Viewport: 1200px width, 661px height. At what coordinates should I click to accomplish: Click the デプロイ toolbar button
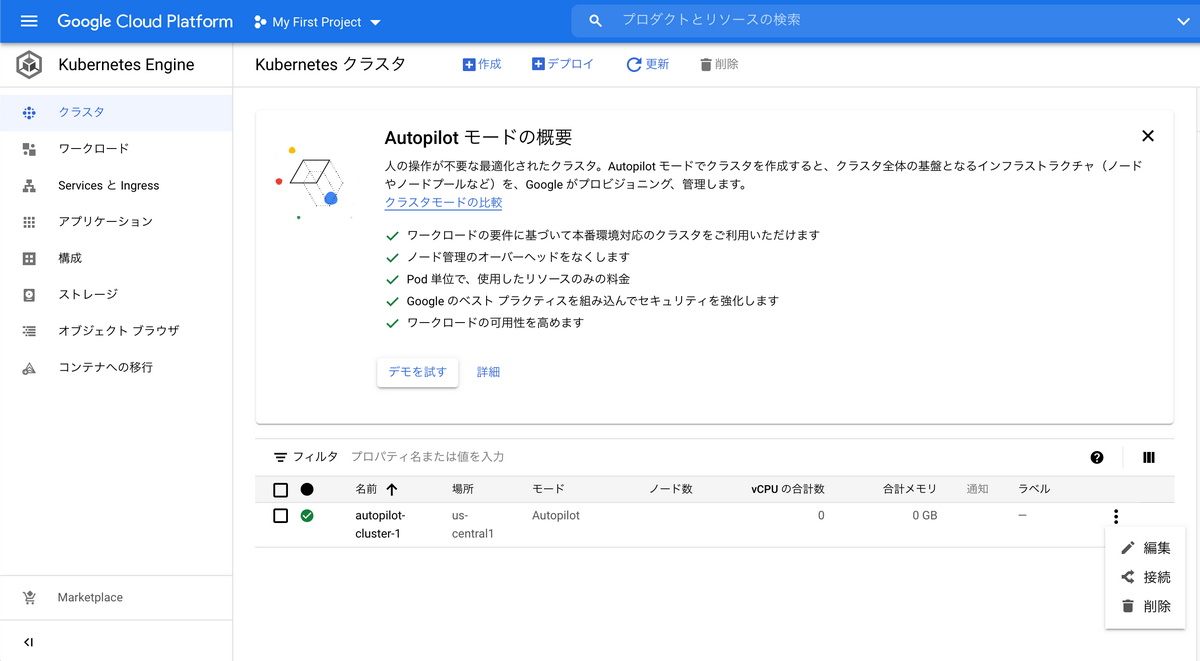pyautogui.click(x=563, y=65)
